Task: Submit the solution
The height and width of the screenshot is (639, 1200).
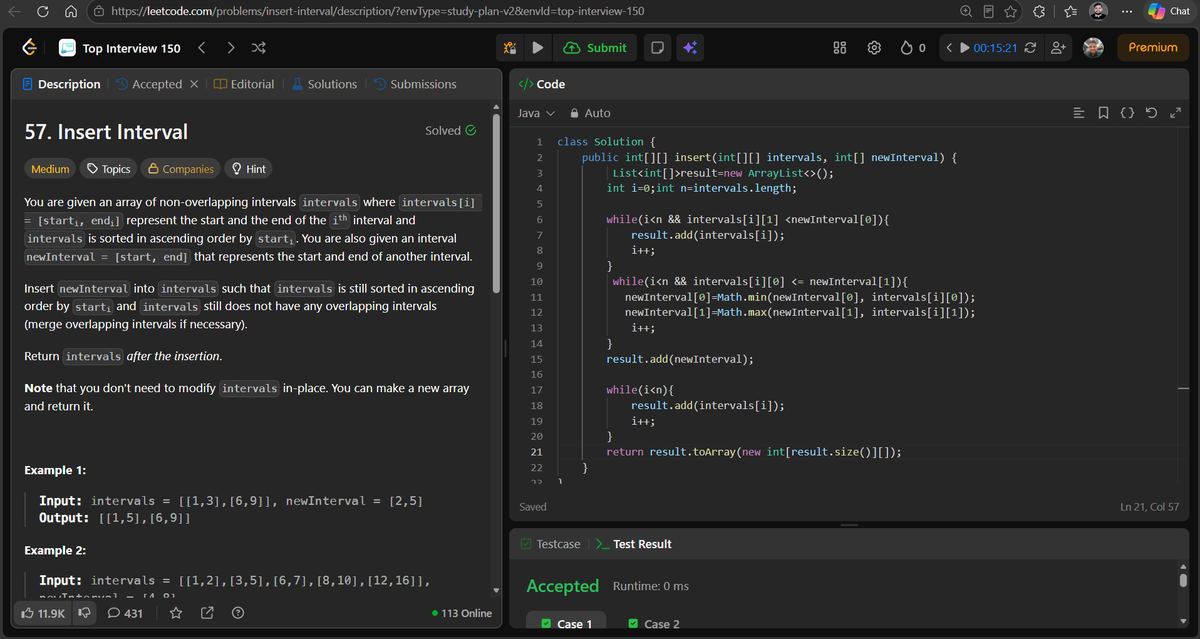Action: click(596, 47)
